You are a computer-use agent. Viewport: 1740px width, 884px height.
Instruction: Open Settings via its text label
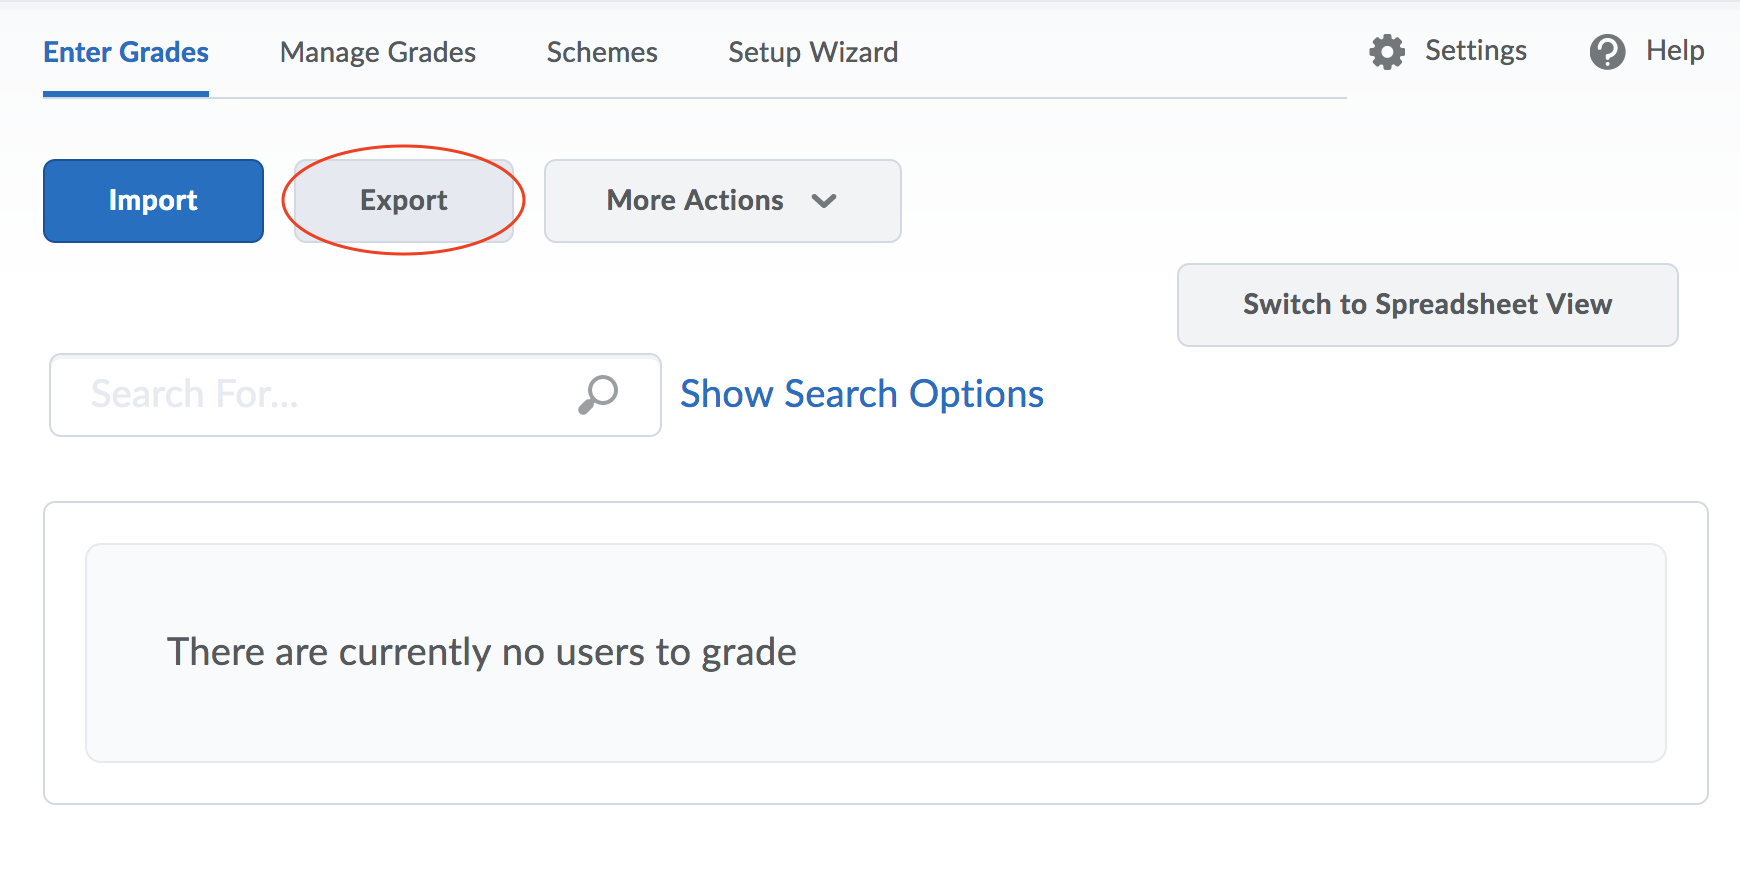[1475, 51]
